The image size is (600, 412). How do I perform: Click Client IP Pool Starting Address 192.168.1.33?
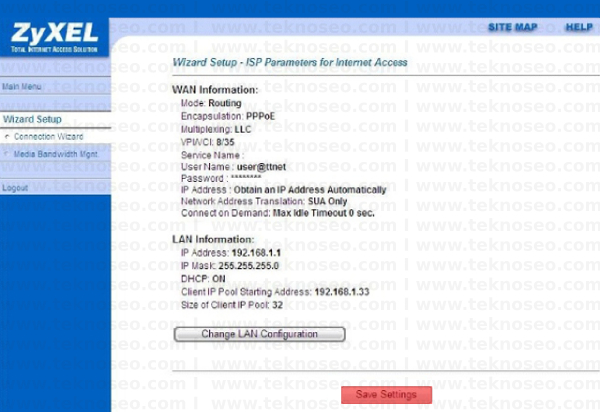tap(275, 292)
